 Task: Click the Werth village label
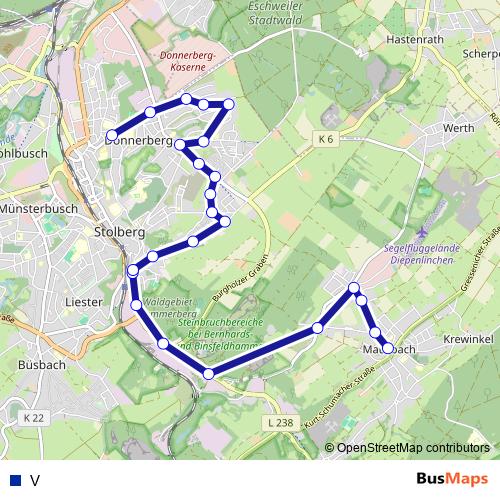pyautogui.click(x=458, y=128)
